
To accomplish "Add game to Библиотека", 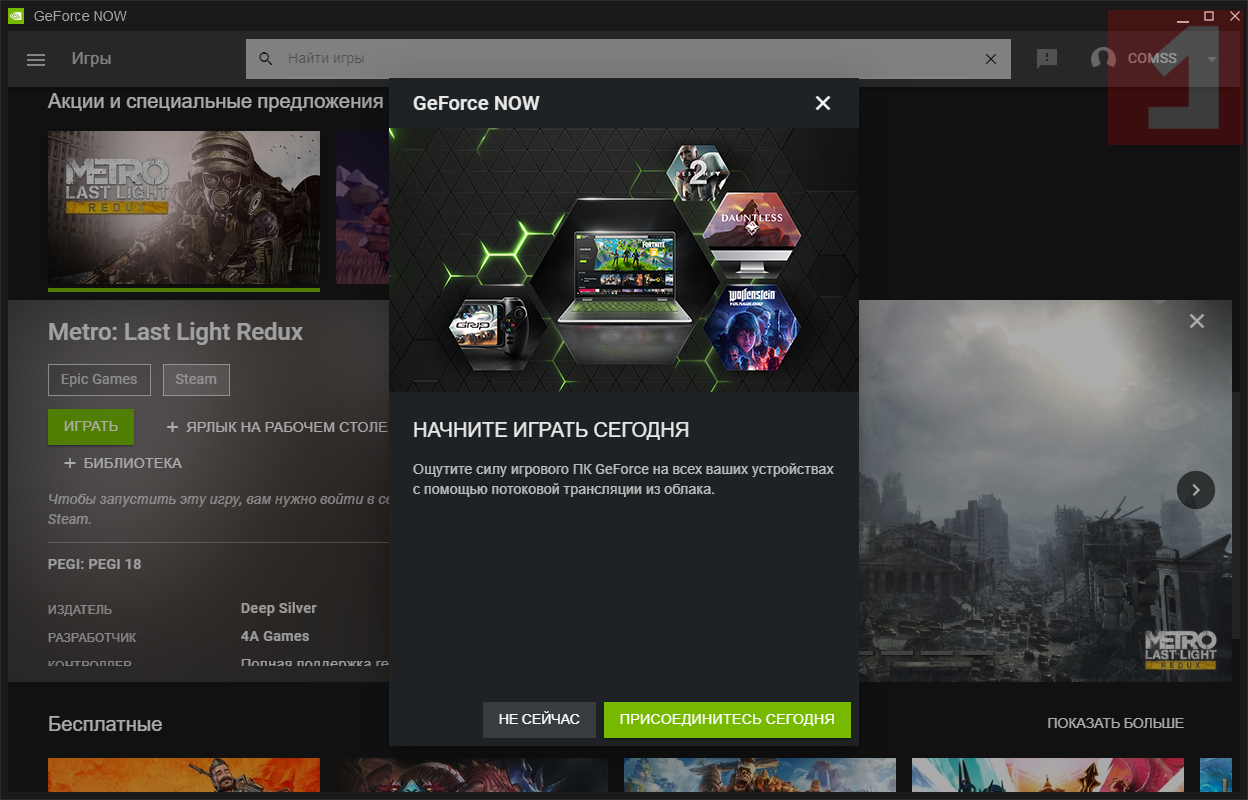I will pos(122,463).
